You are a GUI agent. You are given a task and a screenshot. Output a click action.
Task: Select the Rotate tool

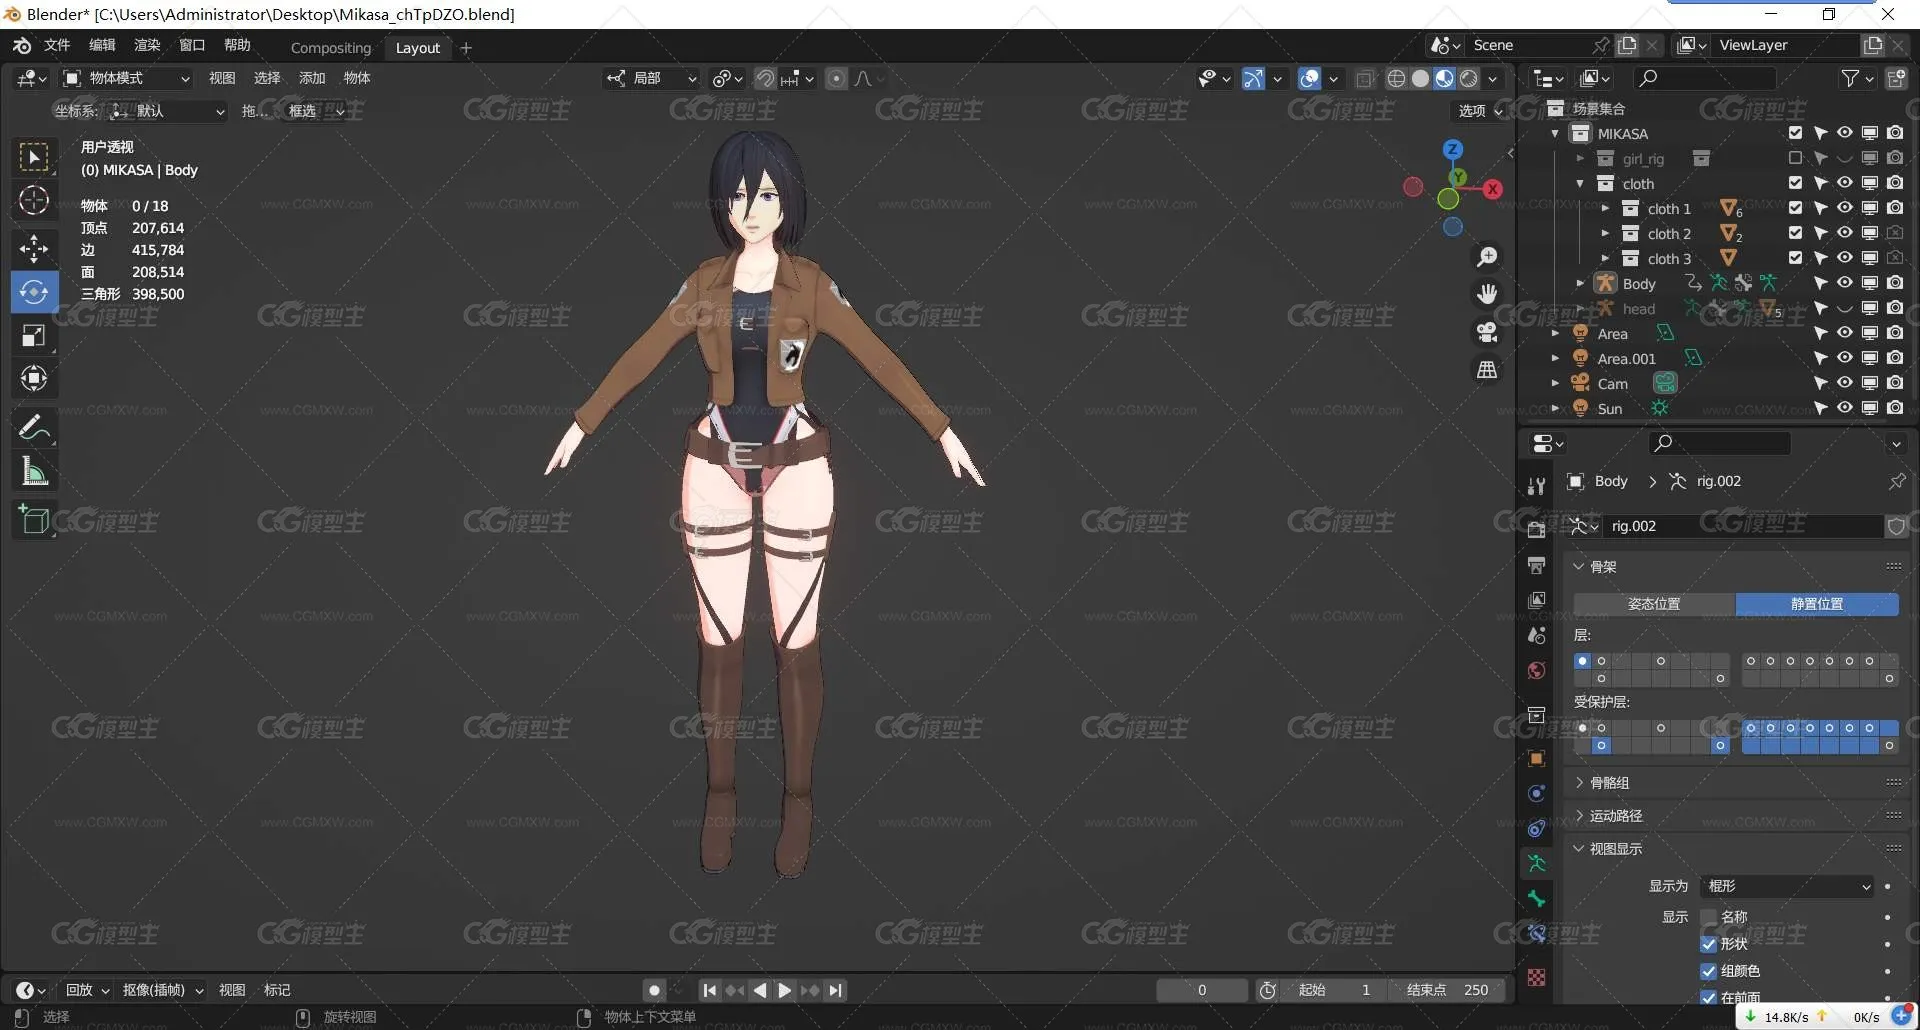point(34,292)
